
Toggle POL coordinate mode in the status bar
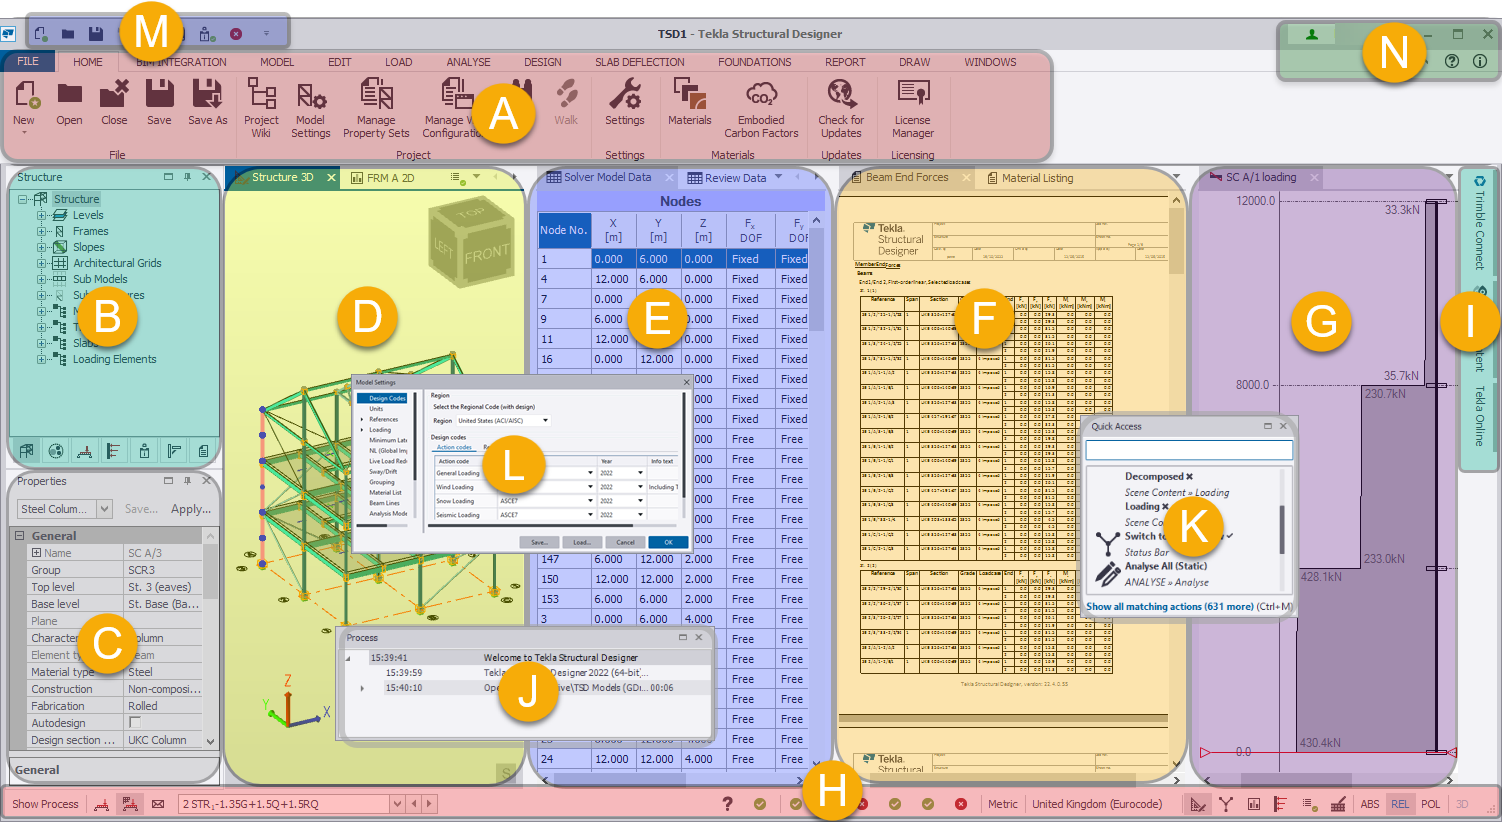[x=1431, y=804]
